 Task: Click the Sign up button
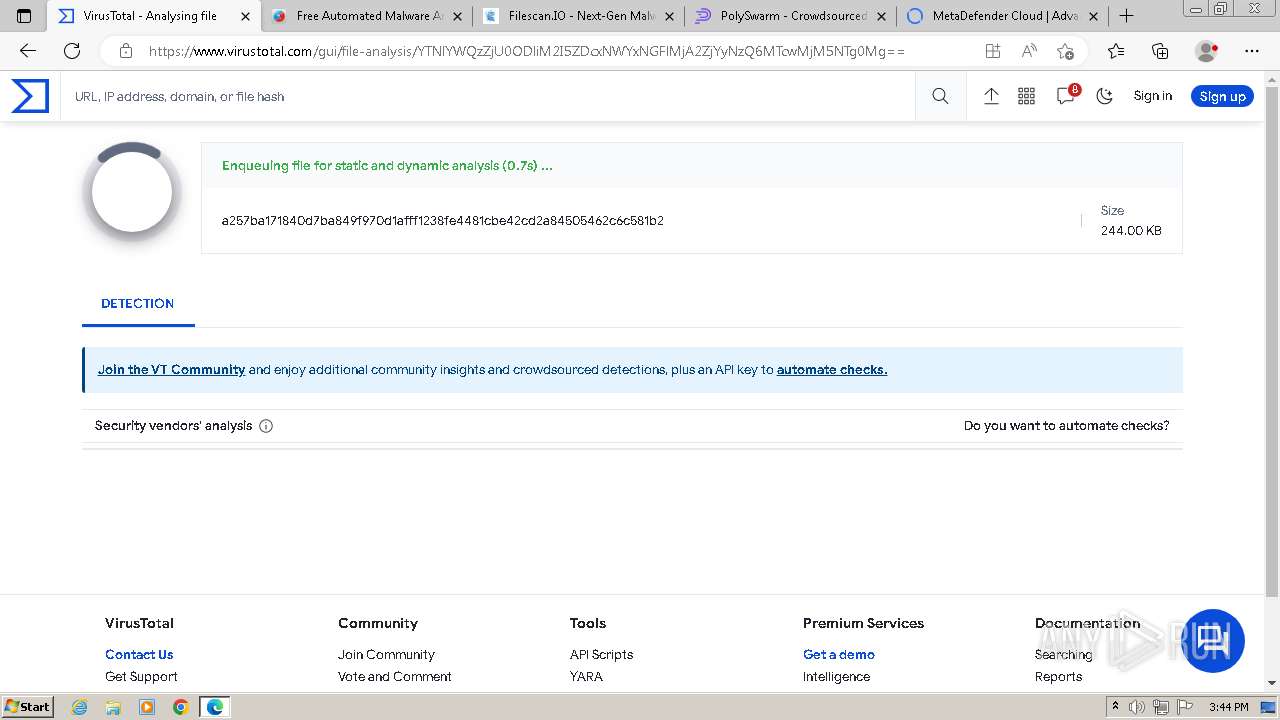pos(1222,96)
